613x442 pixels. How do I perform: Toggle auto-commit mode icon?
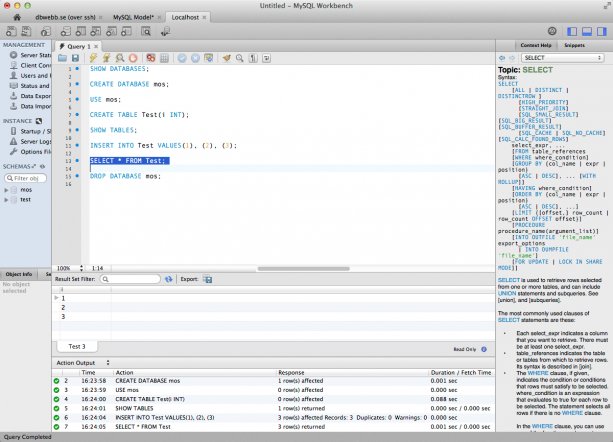click(x=208, y=58)
